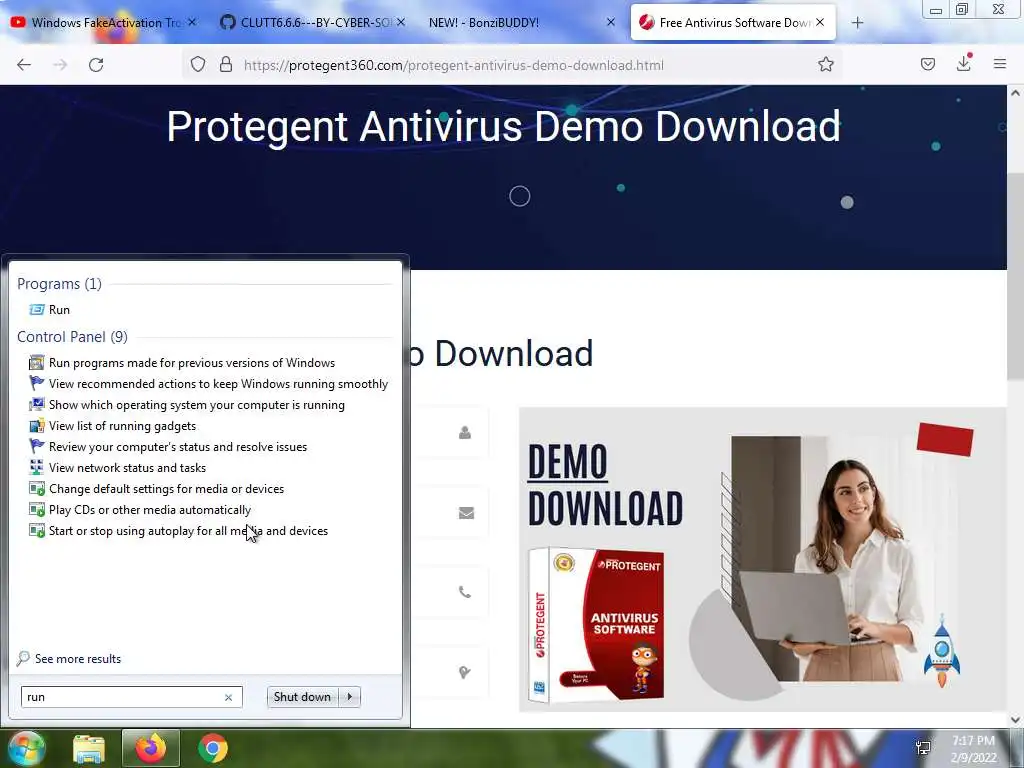Click the Demo Download banner image
The width and height of the screenshot is (1024, 768).
(x=763, y=559)
